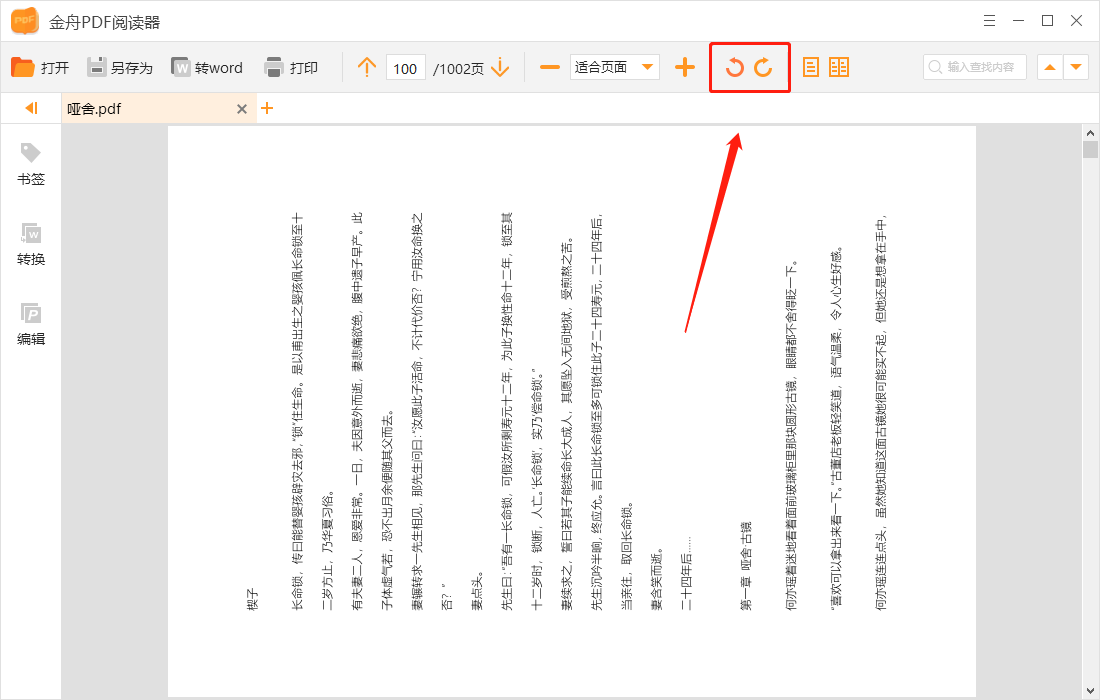The height and width of the screenshot is (700, 1100).
Task: Open the 编辑 edit sidebar tool
Action: pyautogui.click(x=31, y=324)
